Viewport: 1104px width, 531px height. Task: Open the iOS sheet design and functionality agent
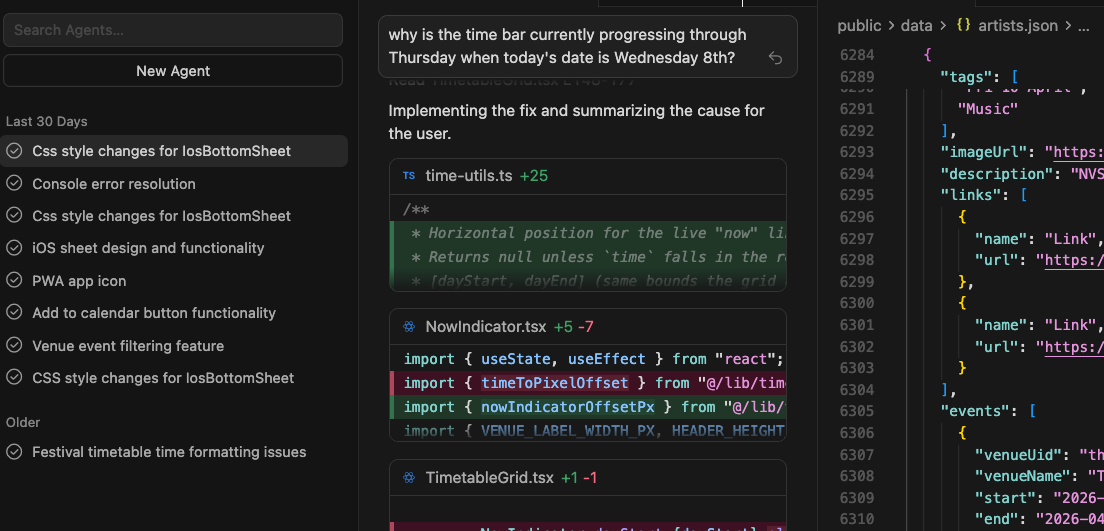tap(173, 248)
